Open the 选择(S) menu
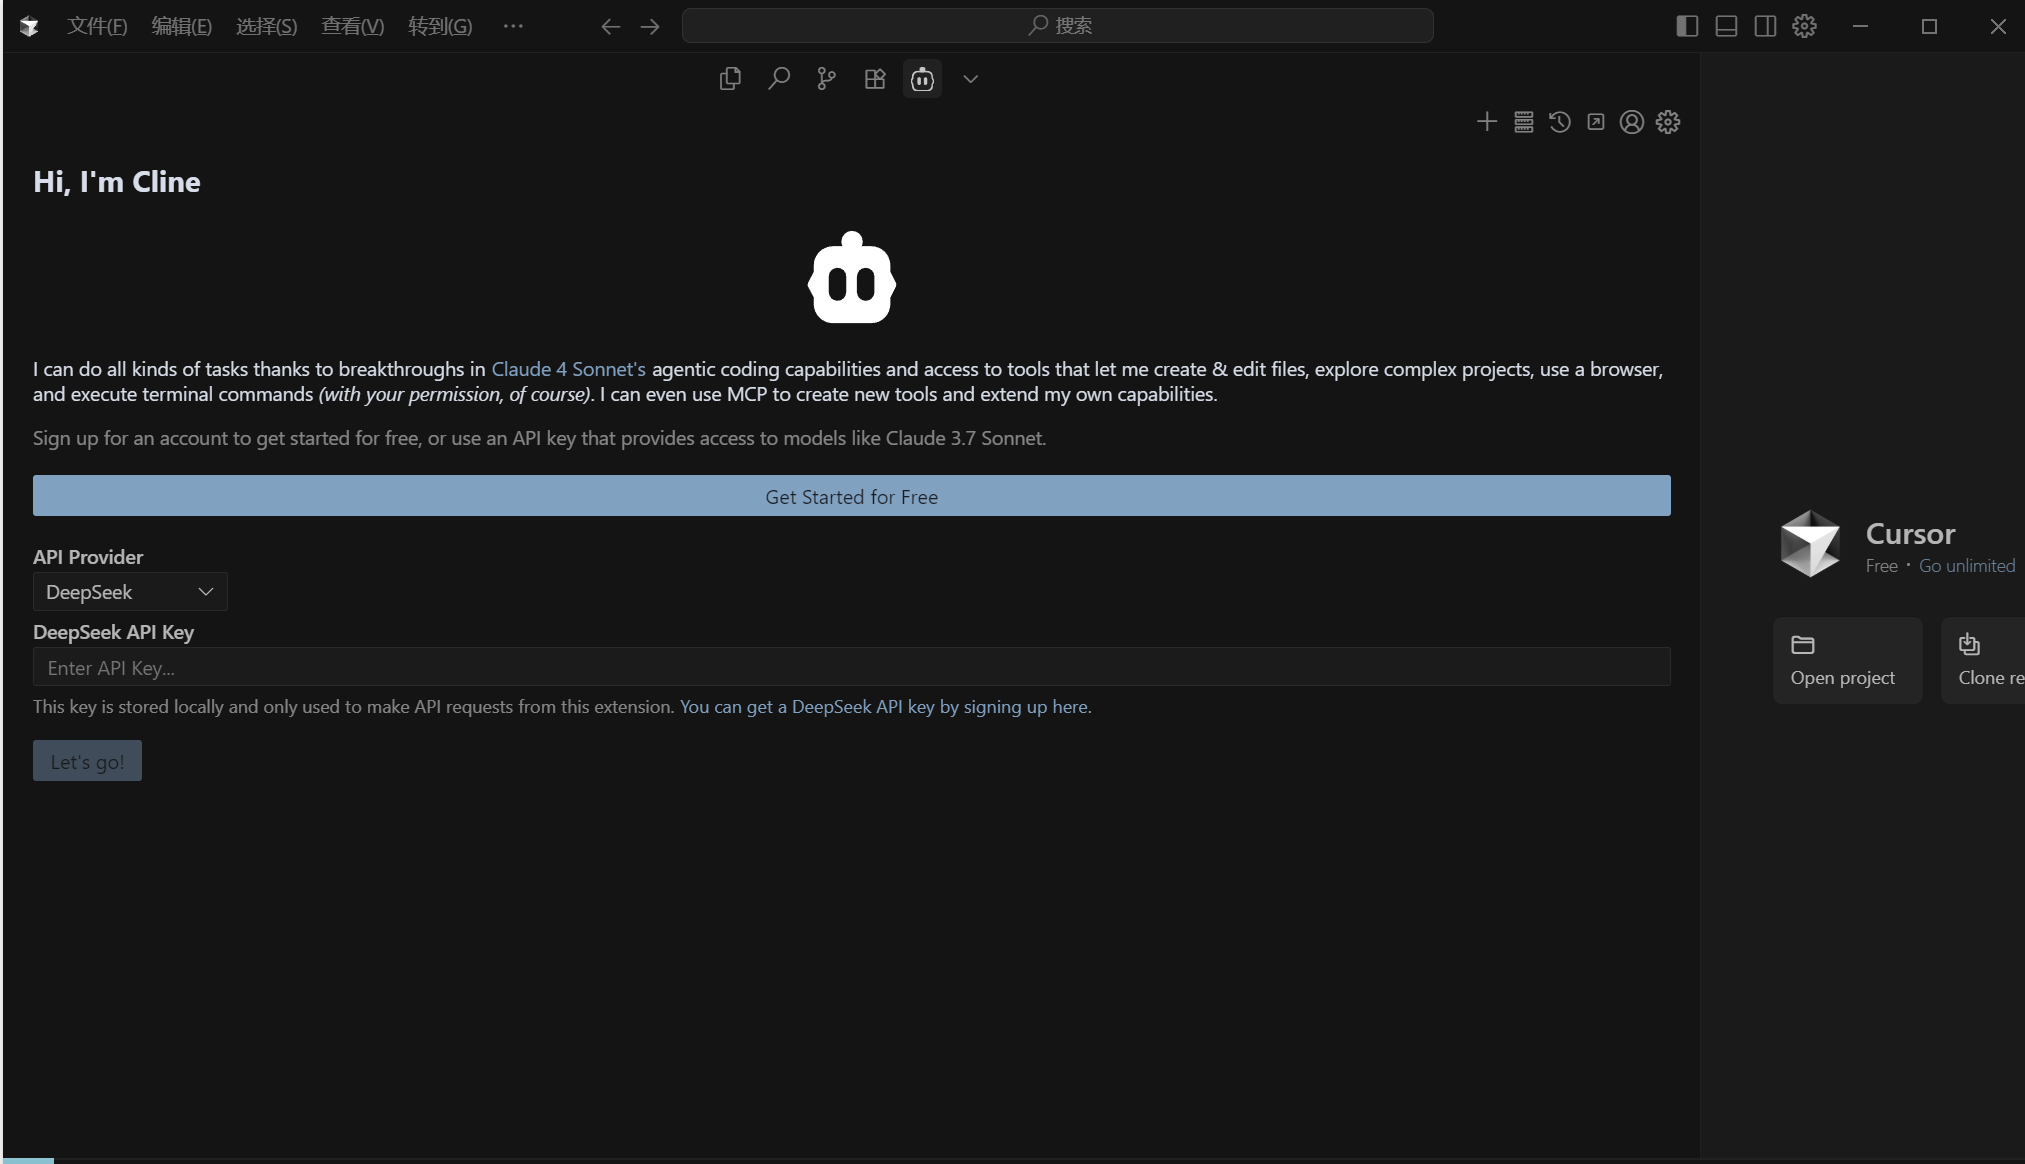 [266, 27]
